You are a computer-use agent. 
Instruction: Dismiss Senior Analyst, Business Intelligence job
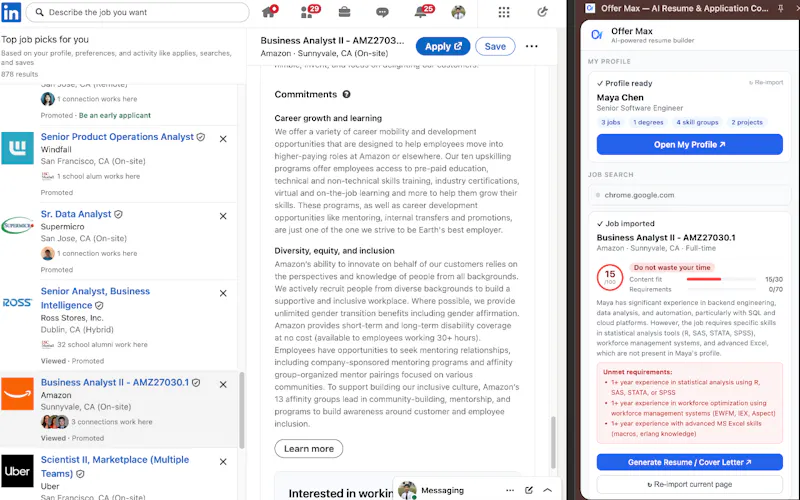pos(223,293)
